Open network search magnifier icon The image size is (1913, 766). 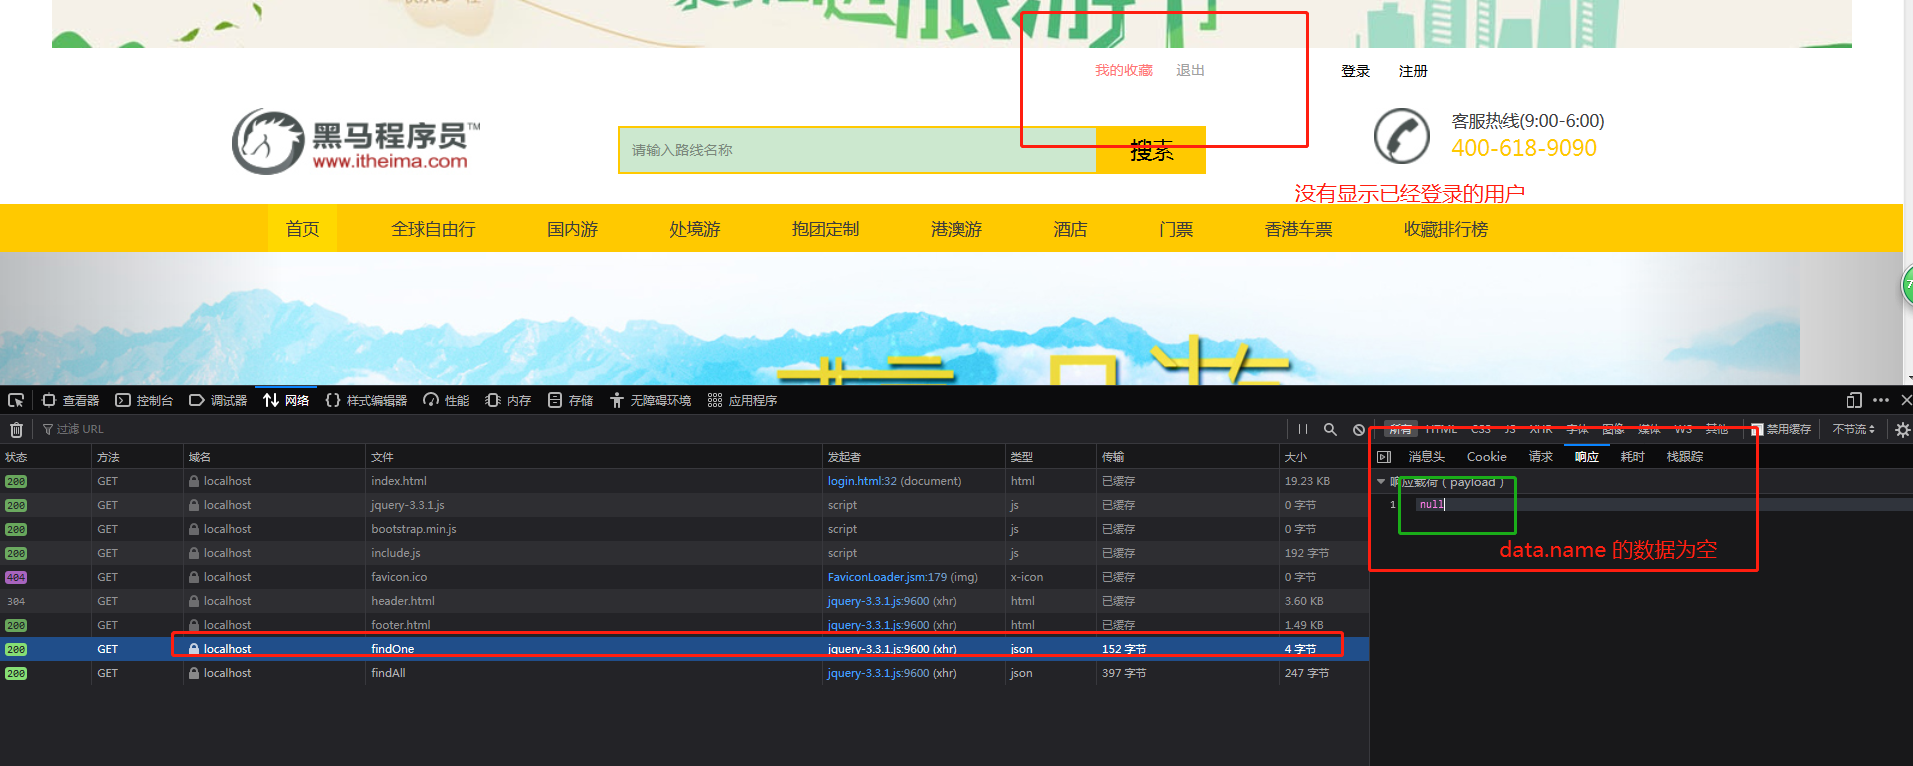pos(1330,429)
